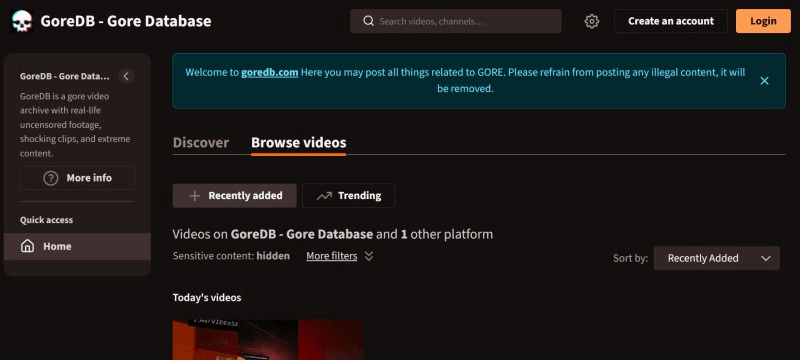Switch to the Discover tab
This screenshot has width=800, height=360.
pos(201,142)
